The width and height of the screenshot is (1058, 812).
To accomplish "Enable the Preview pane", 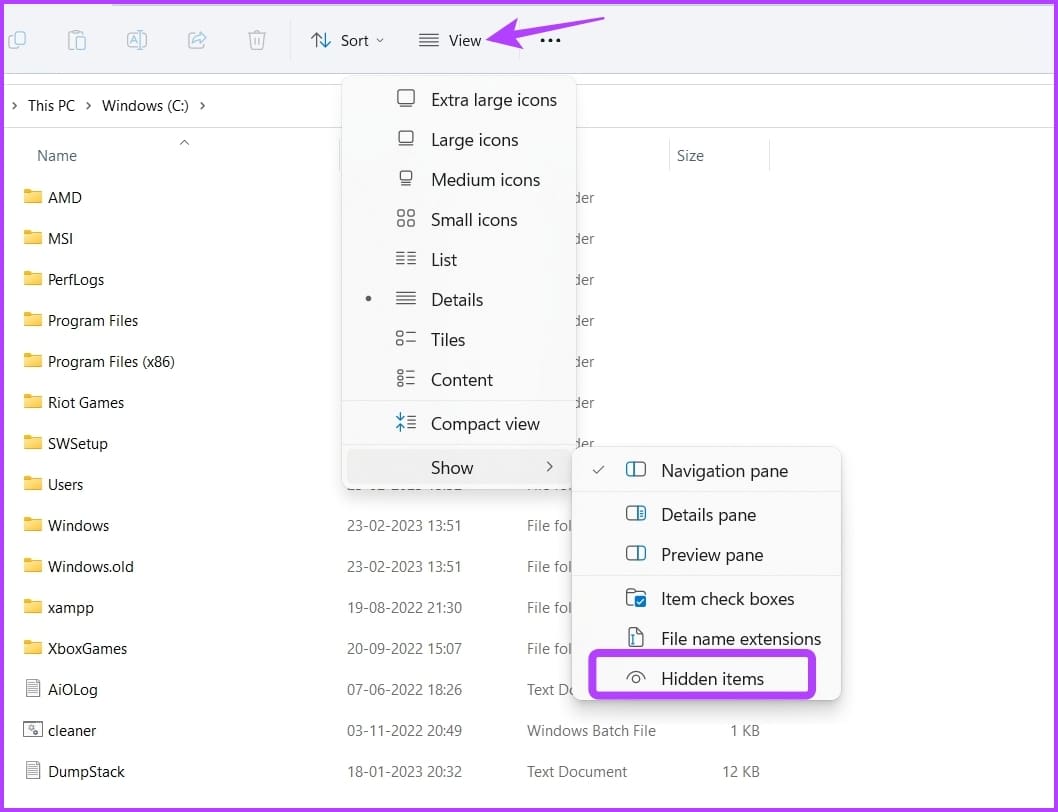I will tap(706, 554).
